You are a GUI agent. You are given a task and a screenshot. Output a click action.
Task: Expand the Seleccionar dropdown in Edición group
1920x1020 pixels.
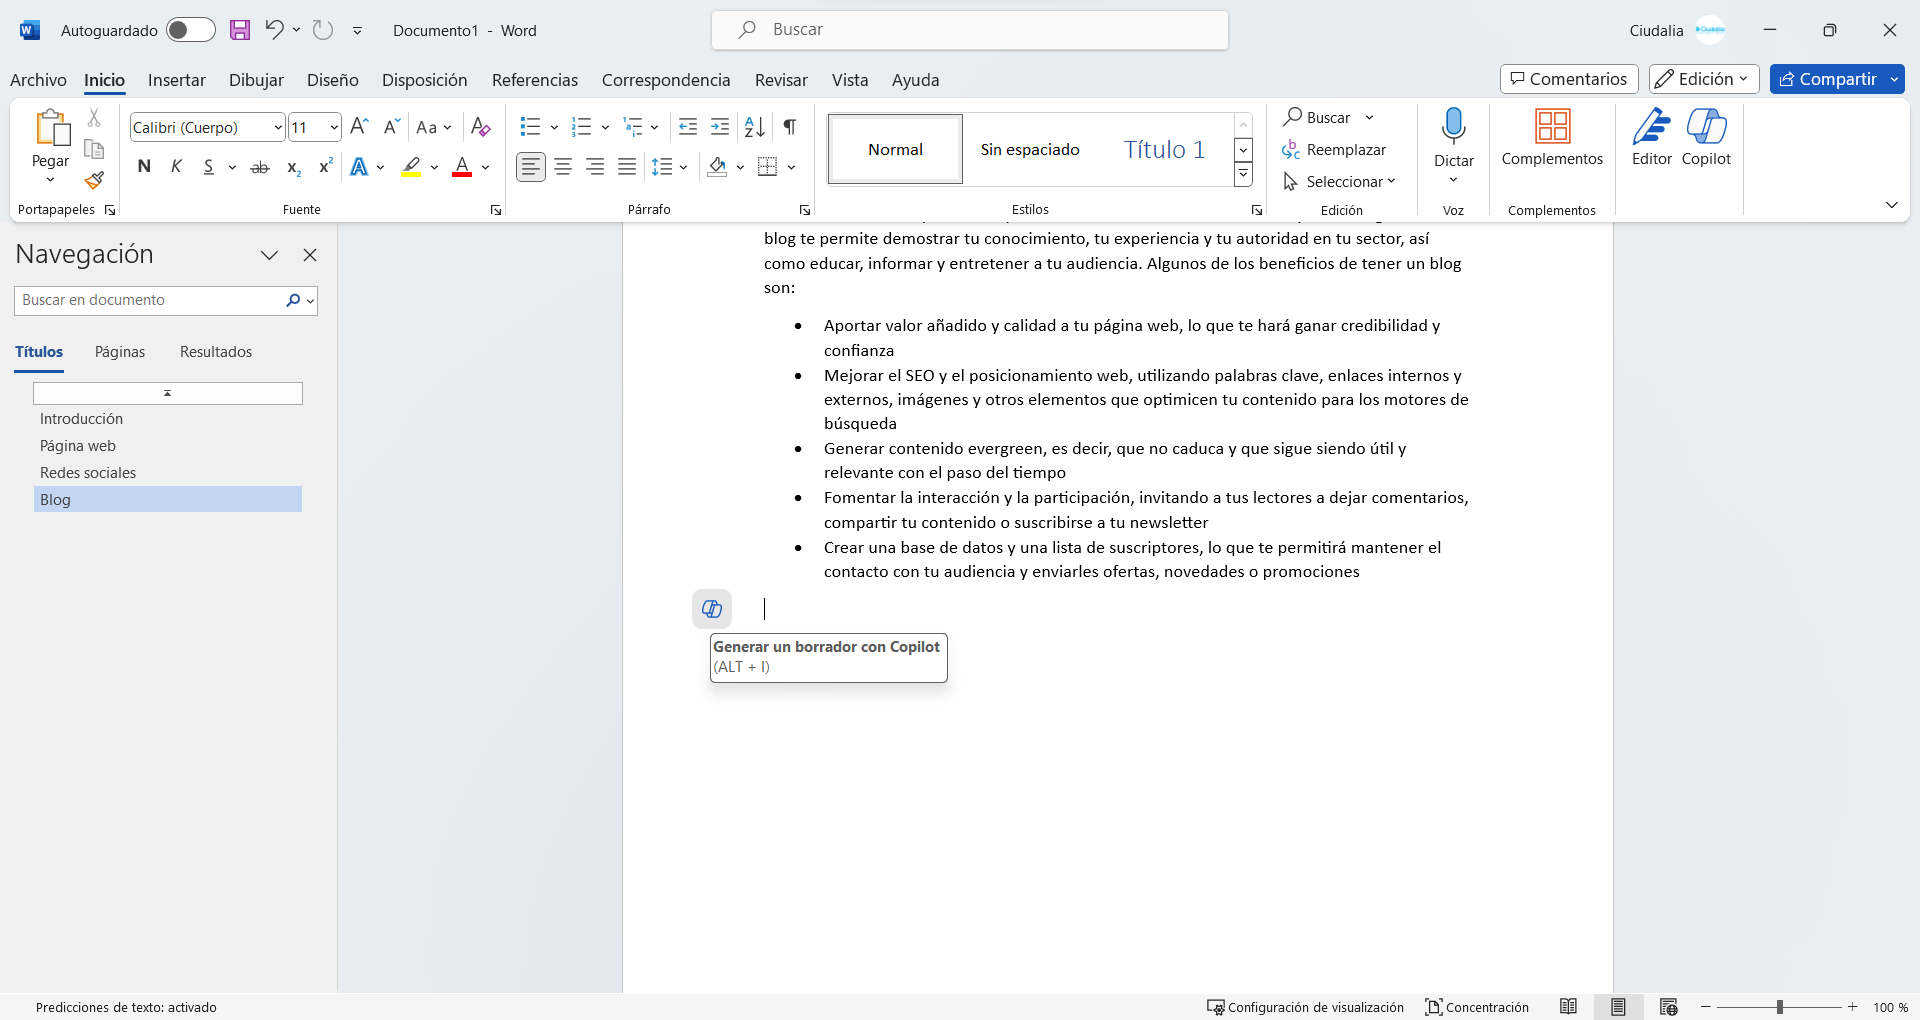[1339, 181]
